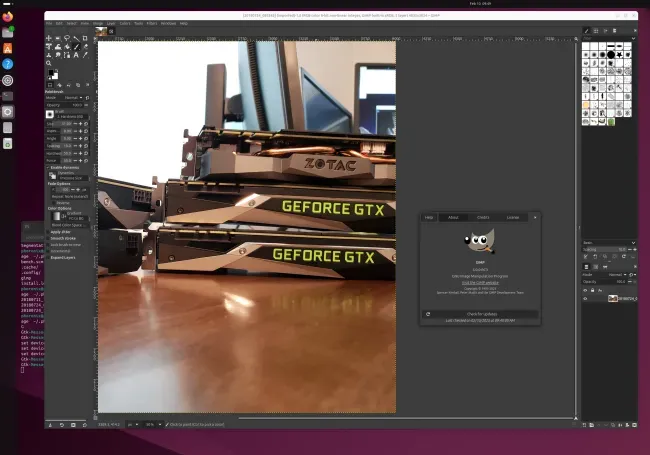The width and height of the screenshot is (650, 455).
Task: Click the refresh icon beside Check for updates
Action: click(x=428, y=314)
